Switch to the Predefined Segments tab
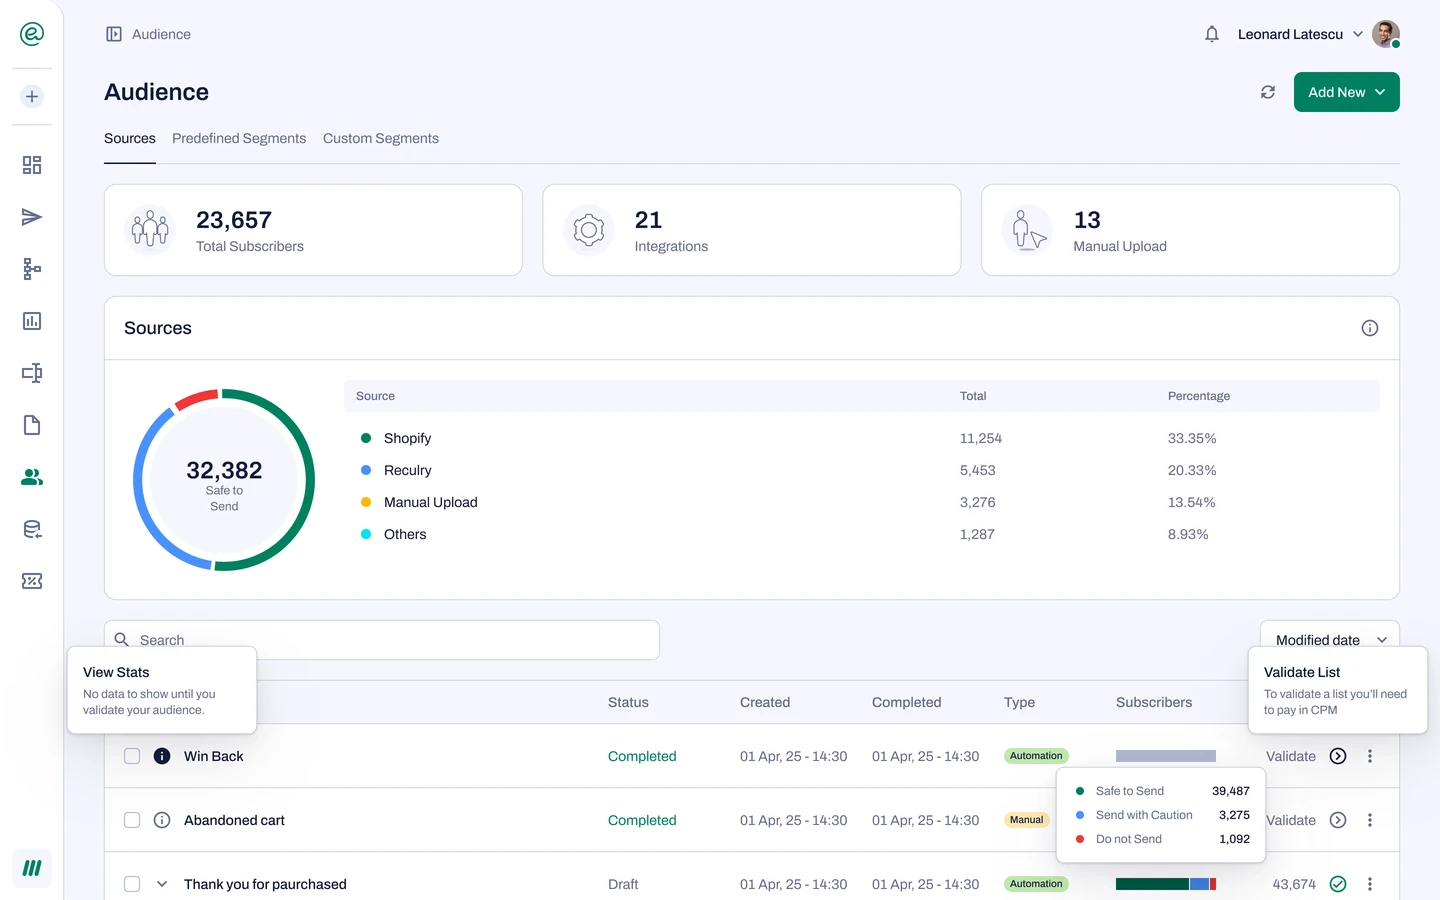 pyautogui.click(x=239, y=138)
